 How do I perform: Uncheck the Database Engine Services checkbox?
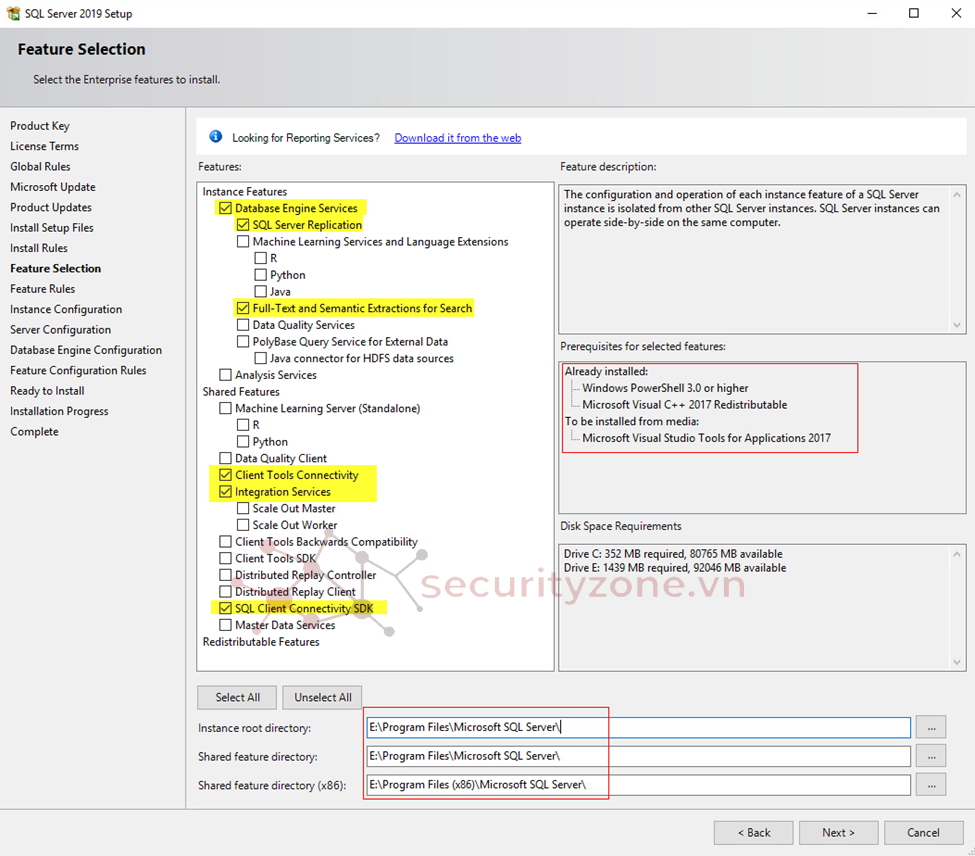click(225, 208)
